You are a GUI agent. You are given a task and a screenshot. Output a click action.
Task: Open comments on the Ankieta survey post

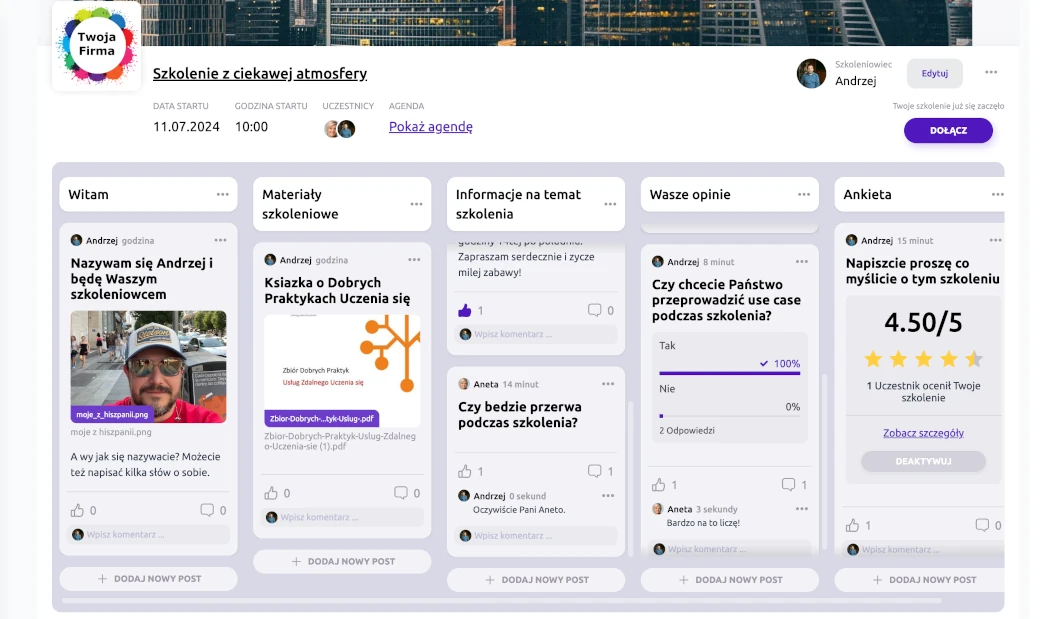click(x=982, y=525)
